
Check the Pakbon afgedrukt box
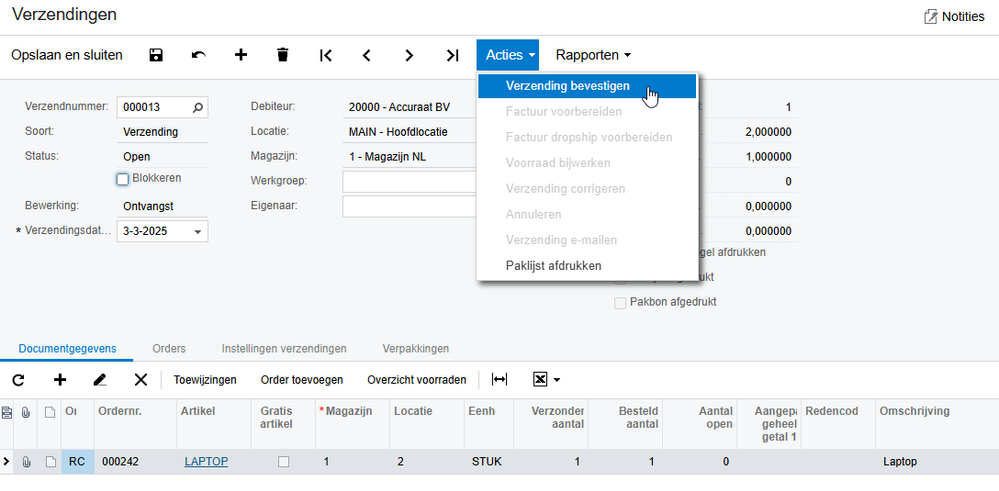pyautogui.click(x=620, y=302)
